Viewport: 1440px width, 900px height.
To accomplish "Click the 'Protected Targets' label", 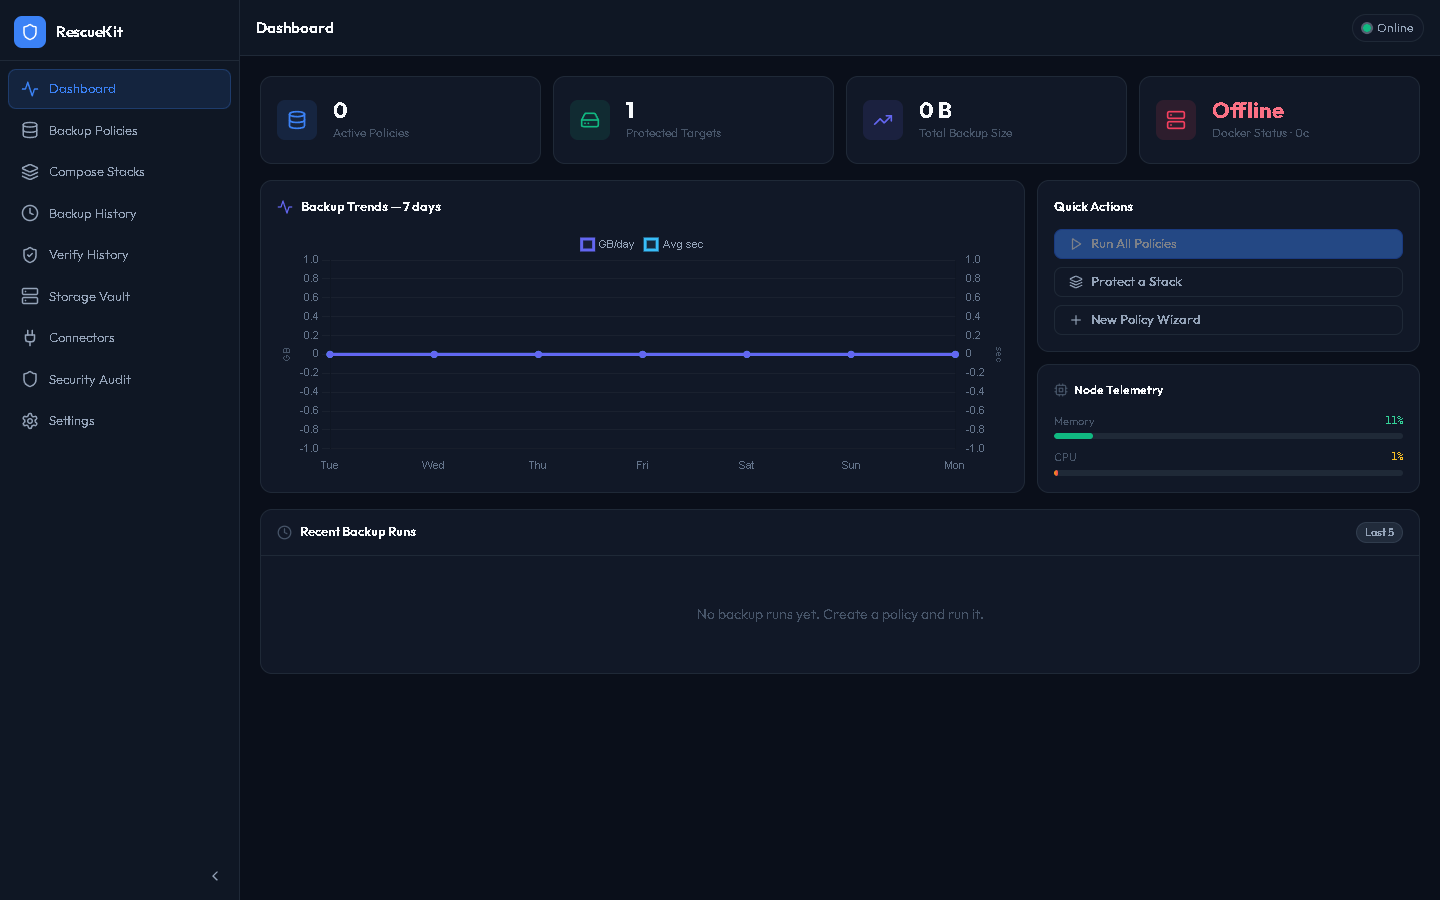I will point(673,133).
